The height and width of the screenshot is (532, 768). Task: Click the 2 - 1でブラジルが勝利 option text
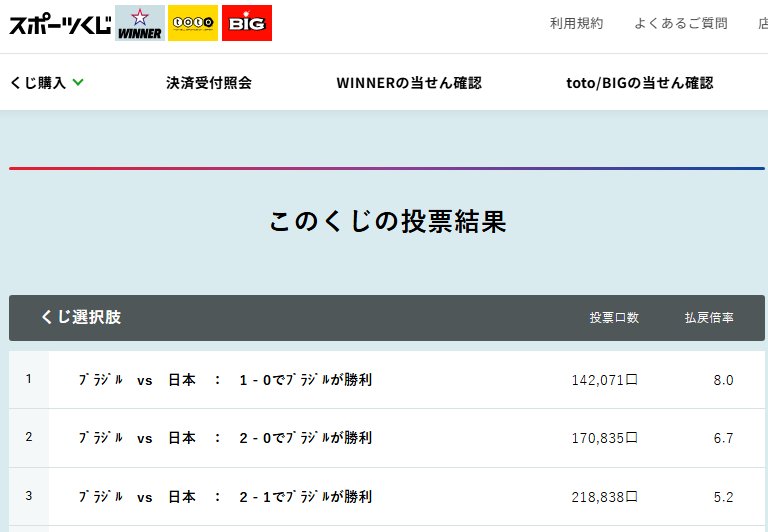[x=306, y=497]
